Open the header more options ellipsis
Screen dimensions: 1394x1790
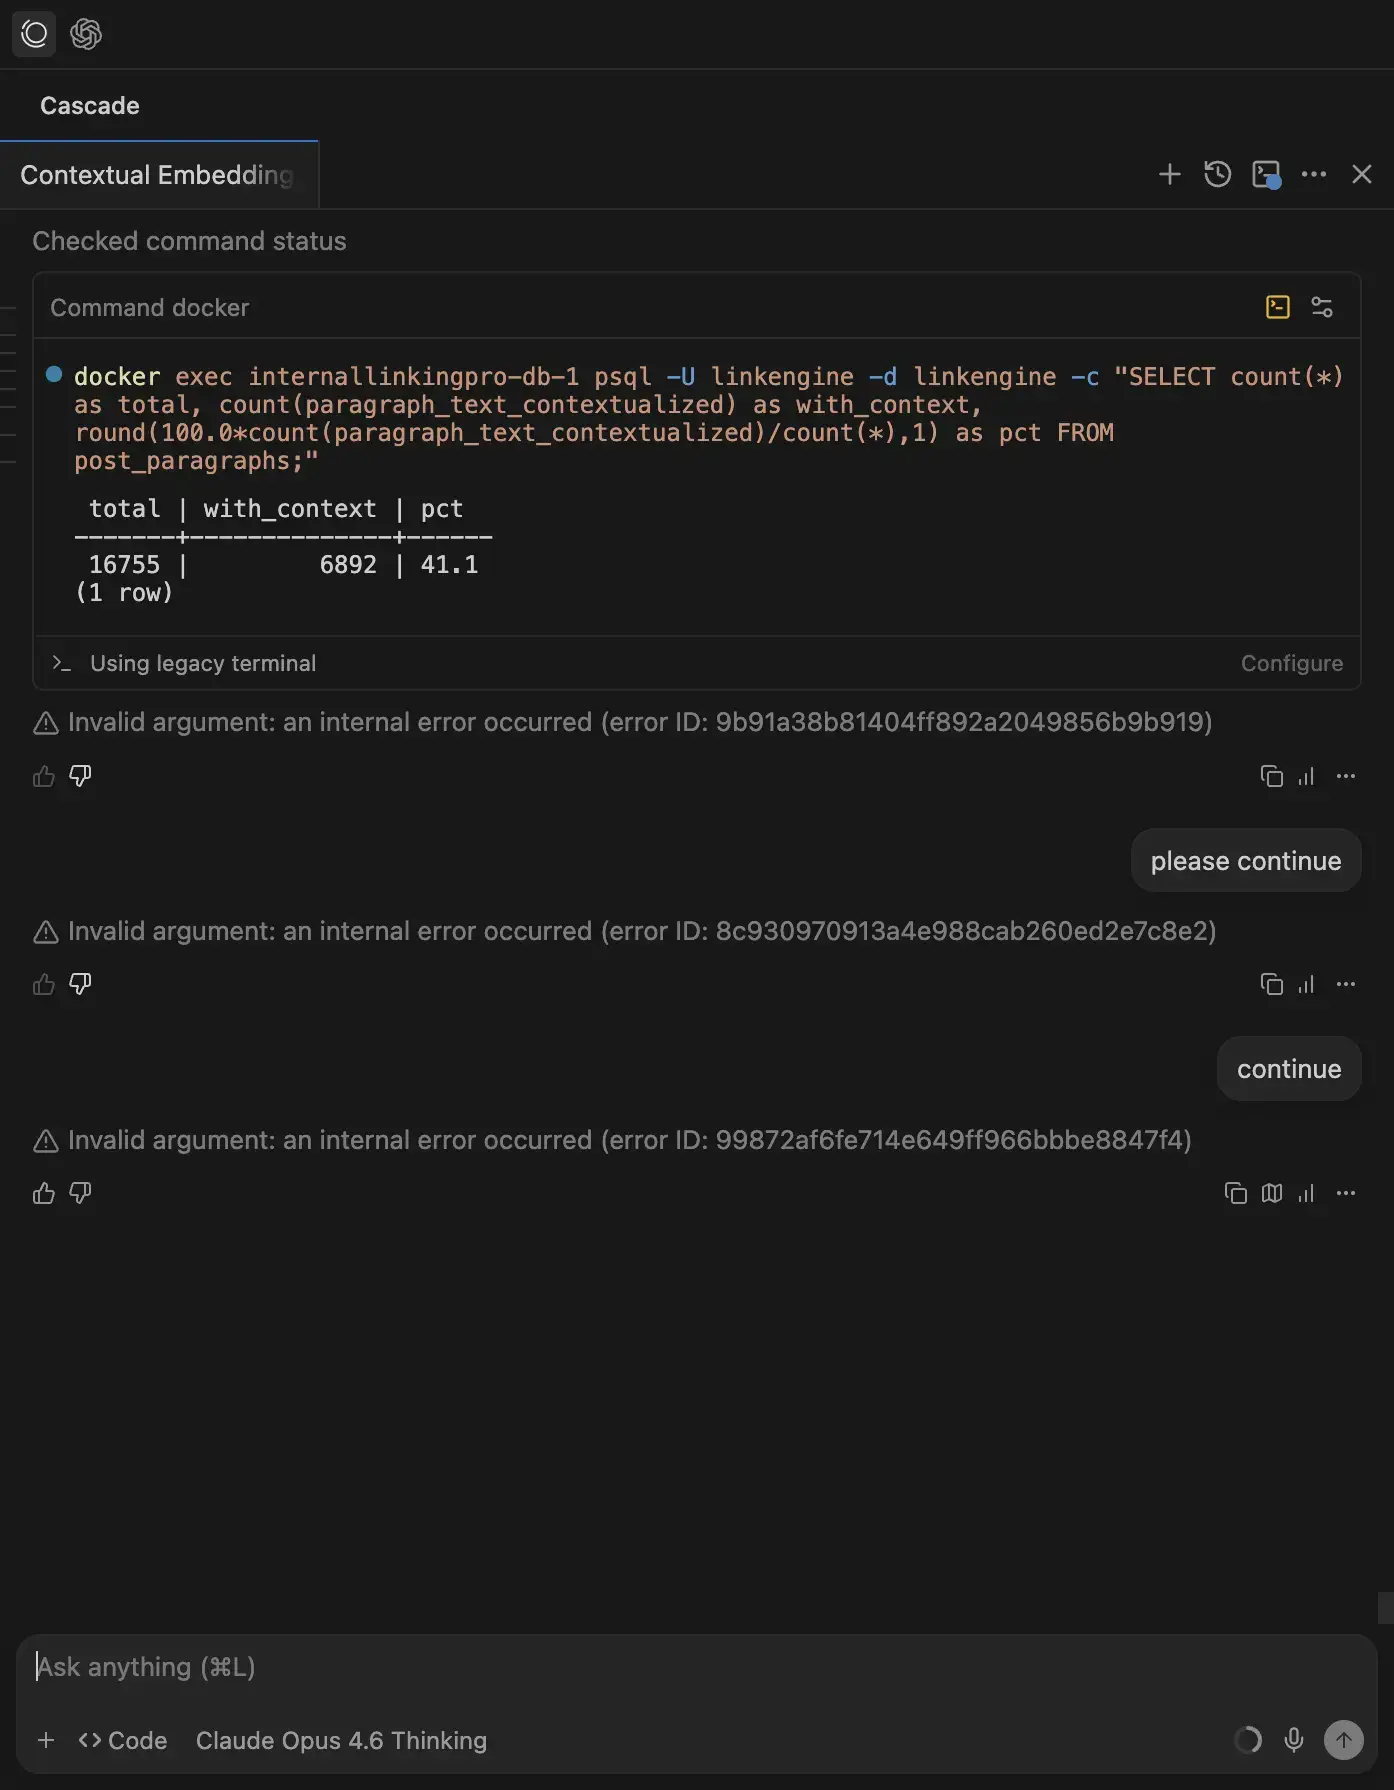coord(1314,174)
